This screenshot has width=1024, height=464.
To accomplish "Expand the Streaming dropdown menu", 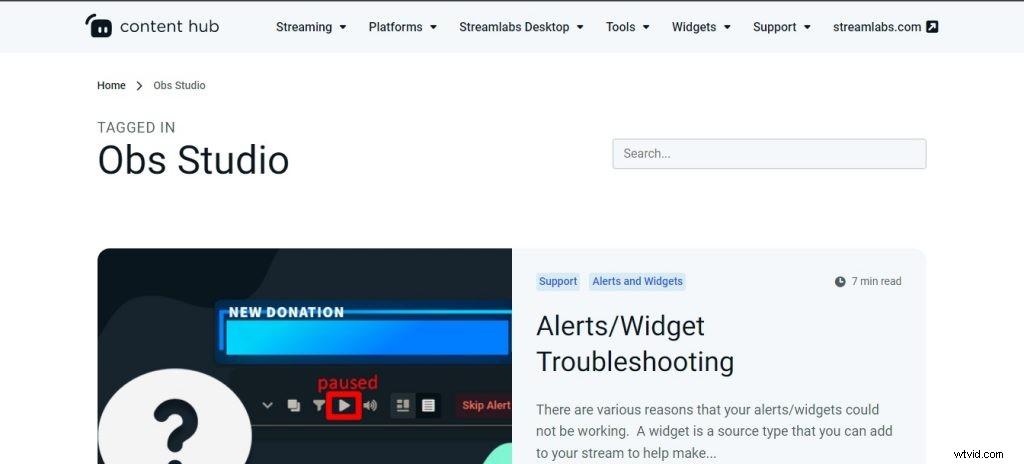I will [311, 27].
